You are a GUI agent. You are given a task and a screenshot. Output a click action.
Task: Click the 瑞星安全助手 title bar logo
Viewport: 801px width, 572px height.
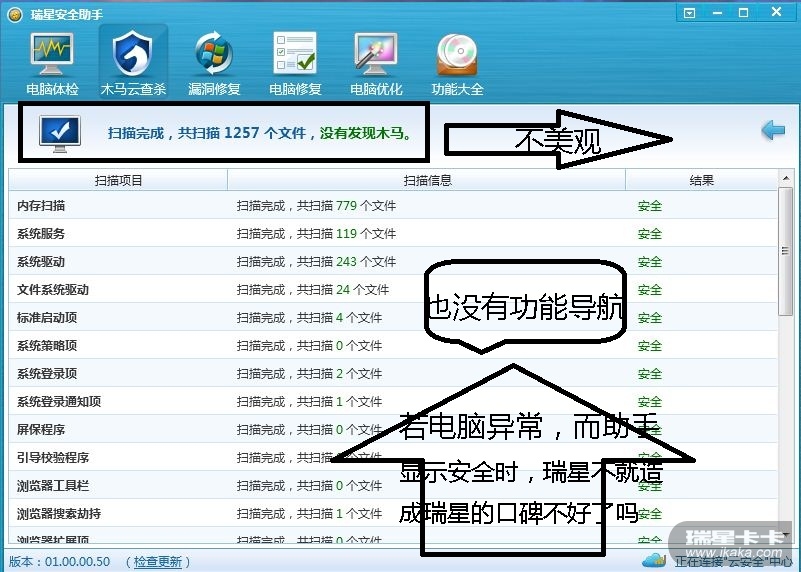click(x=15, y=15)
